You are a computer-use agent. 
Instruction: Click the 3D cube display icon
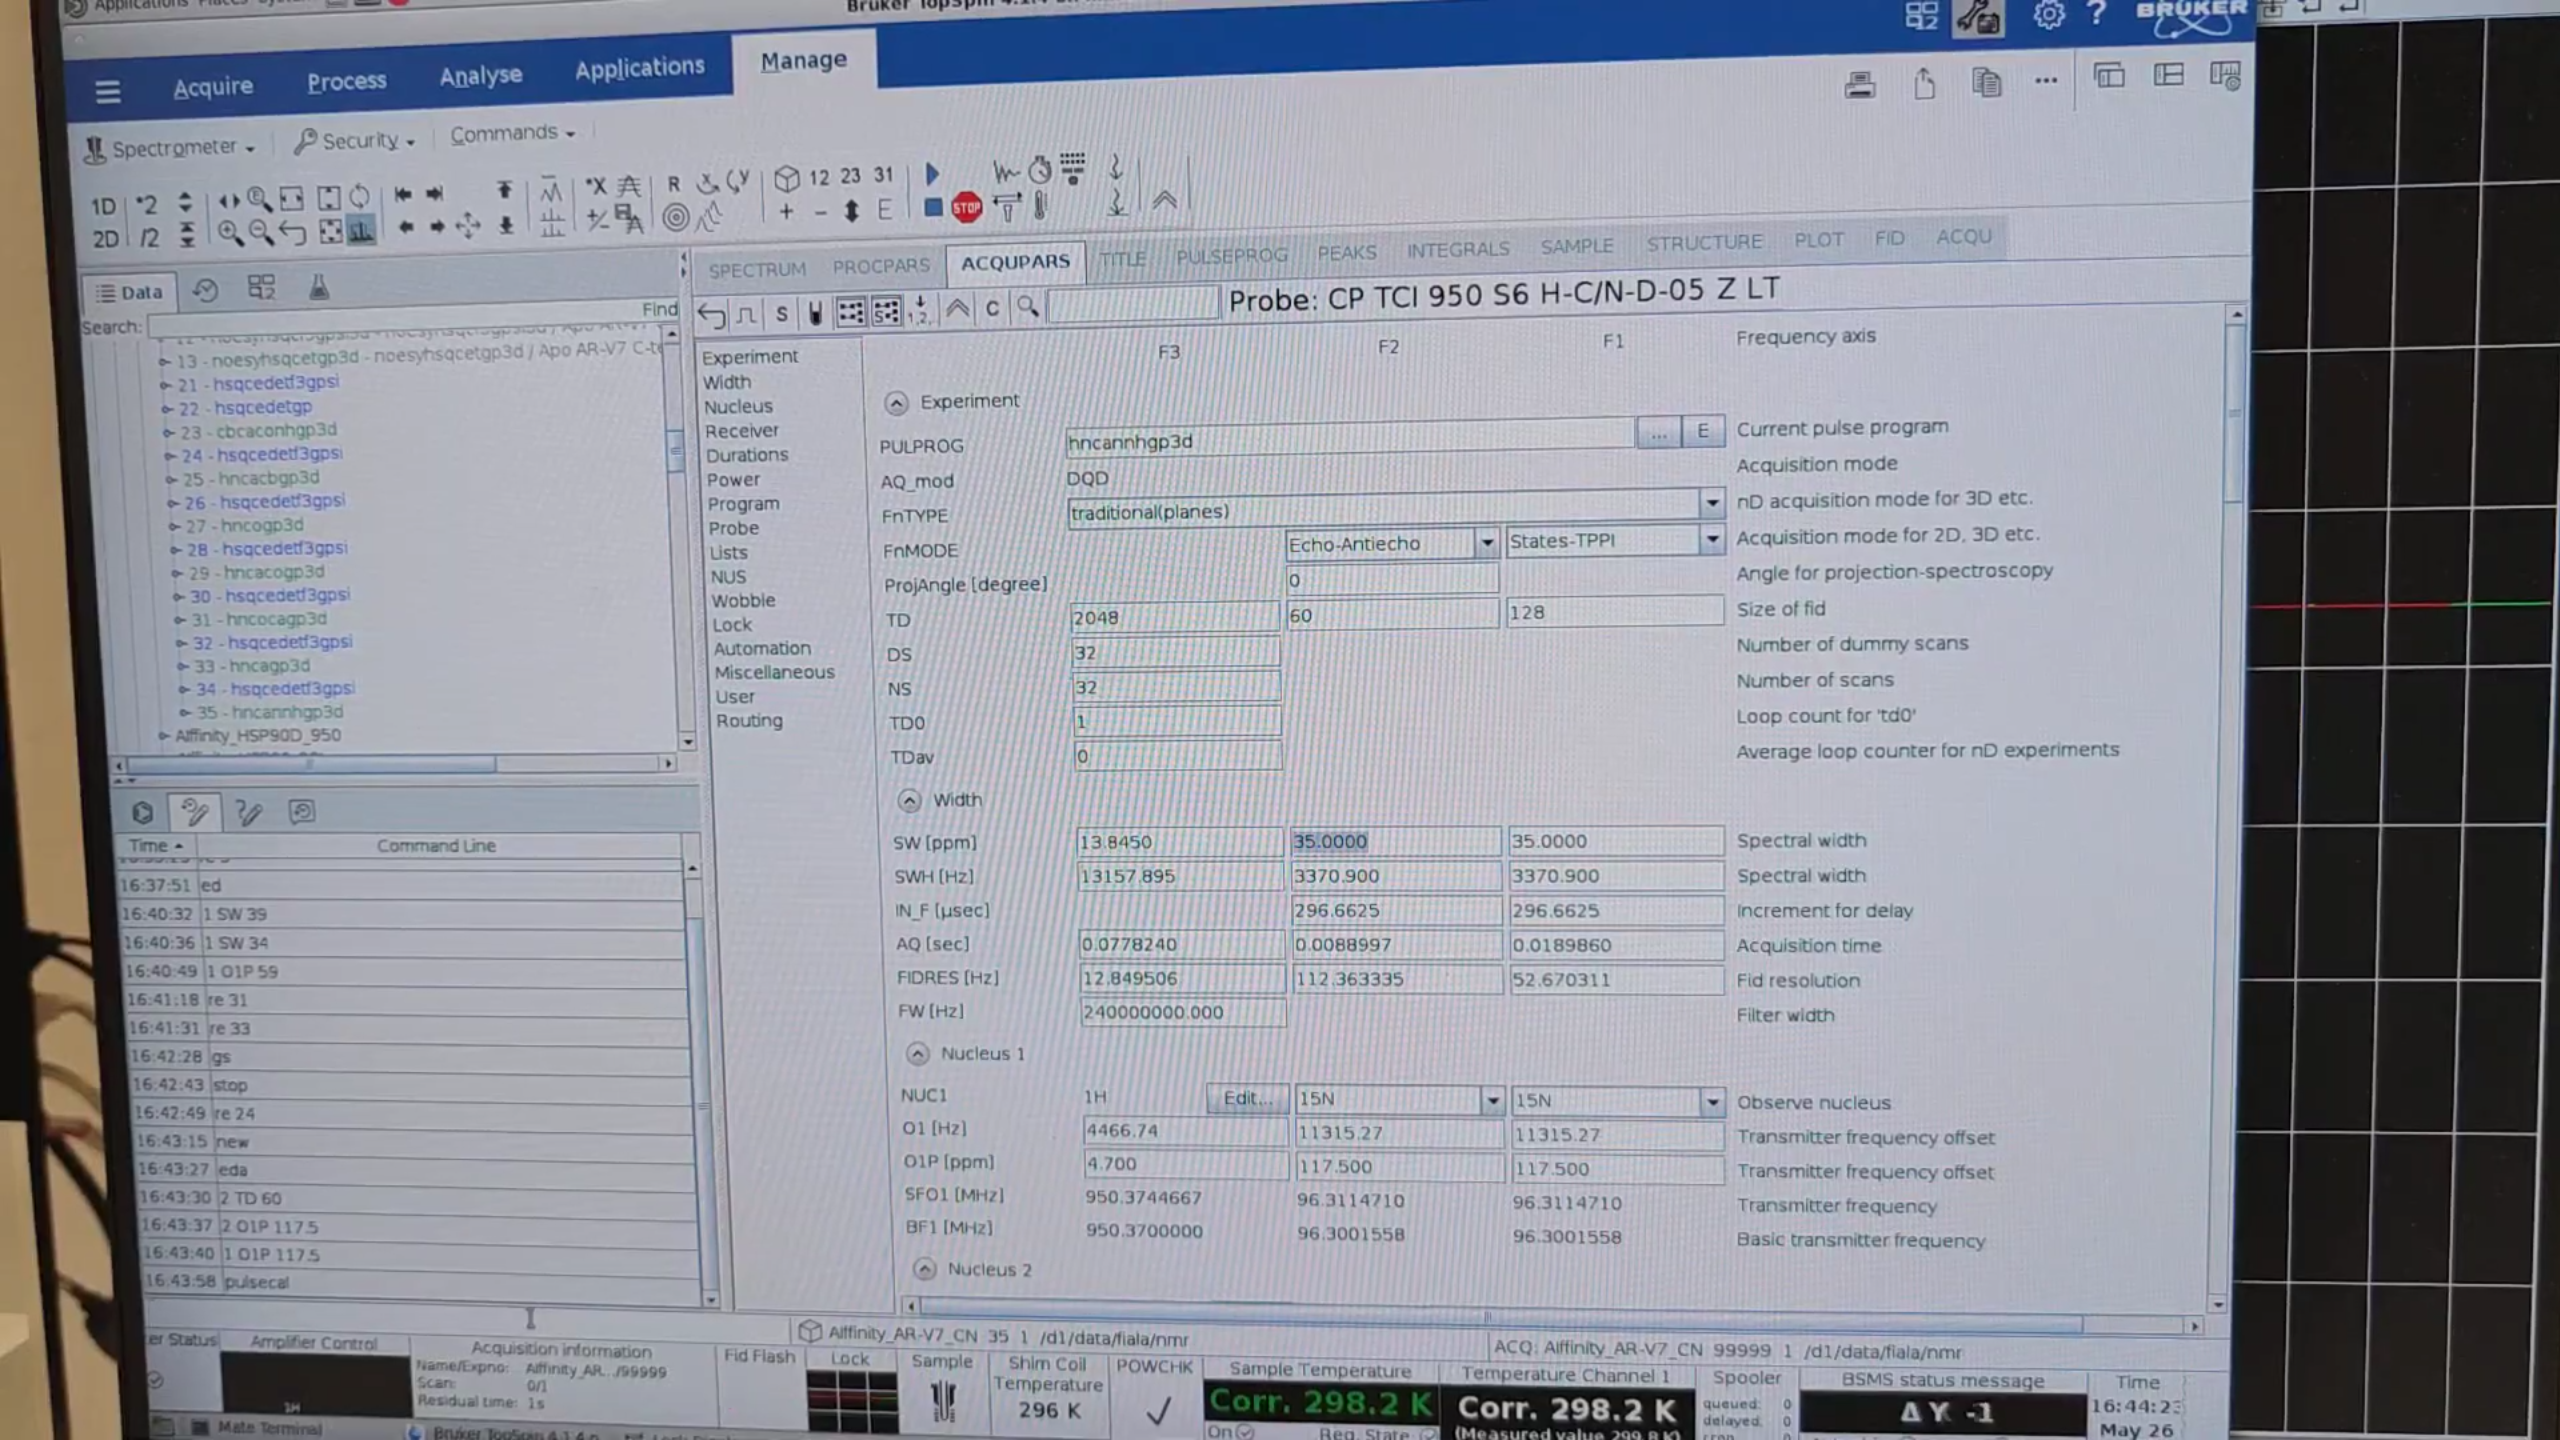(787, 178)
